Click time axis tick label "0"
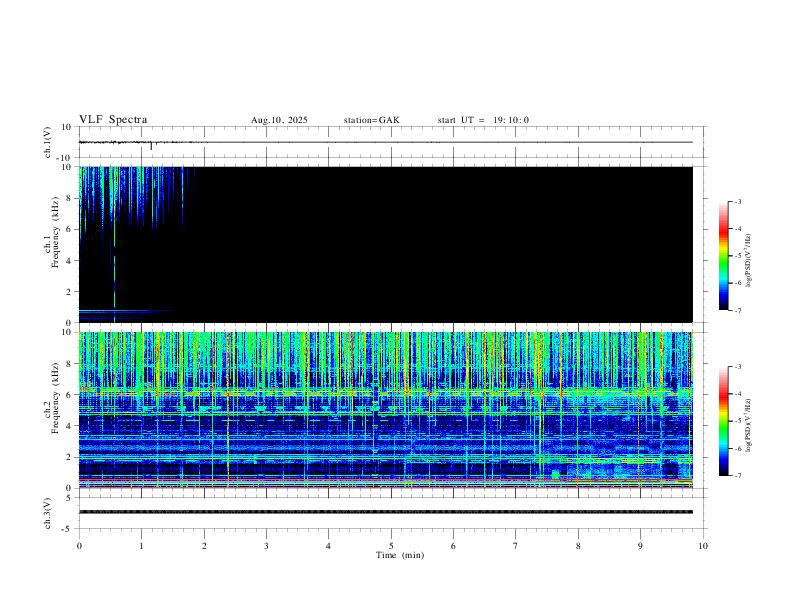The height and width of the screenshot is (612, 792). click(79, 546)
